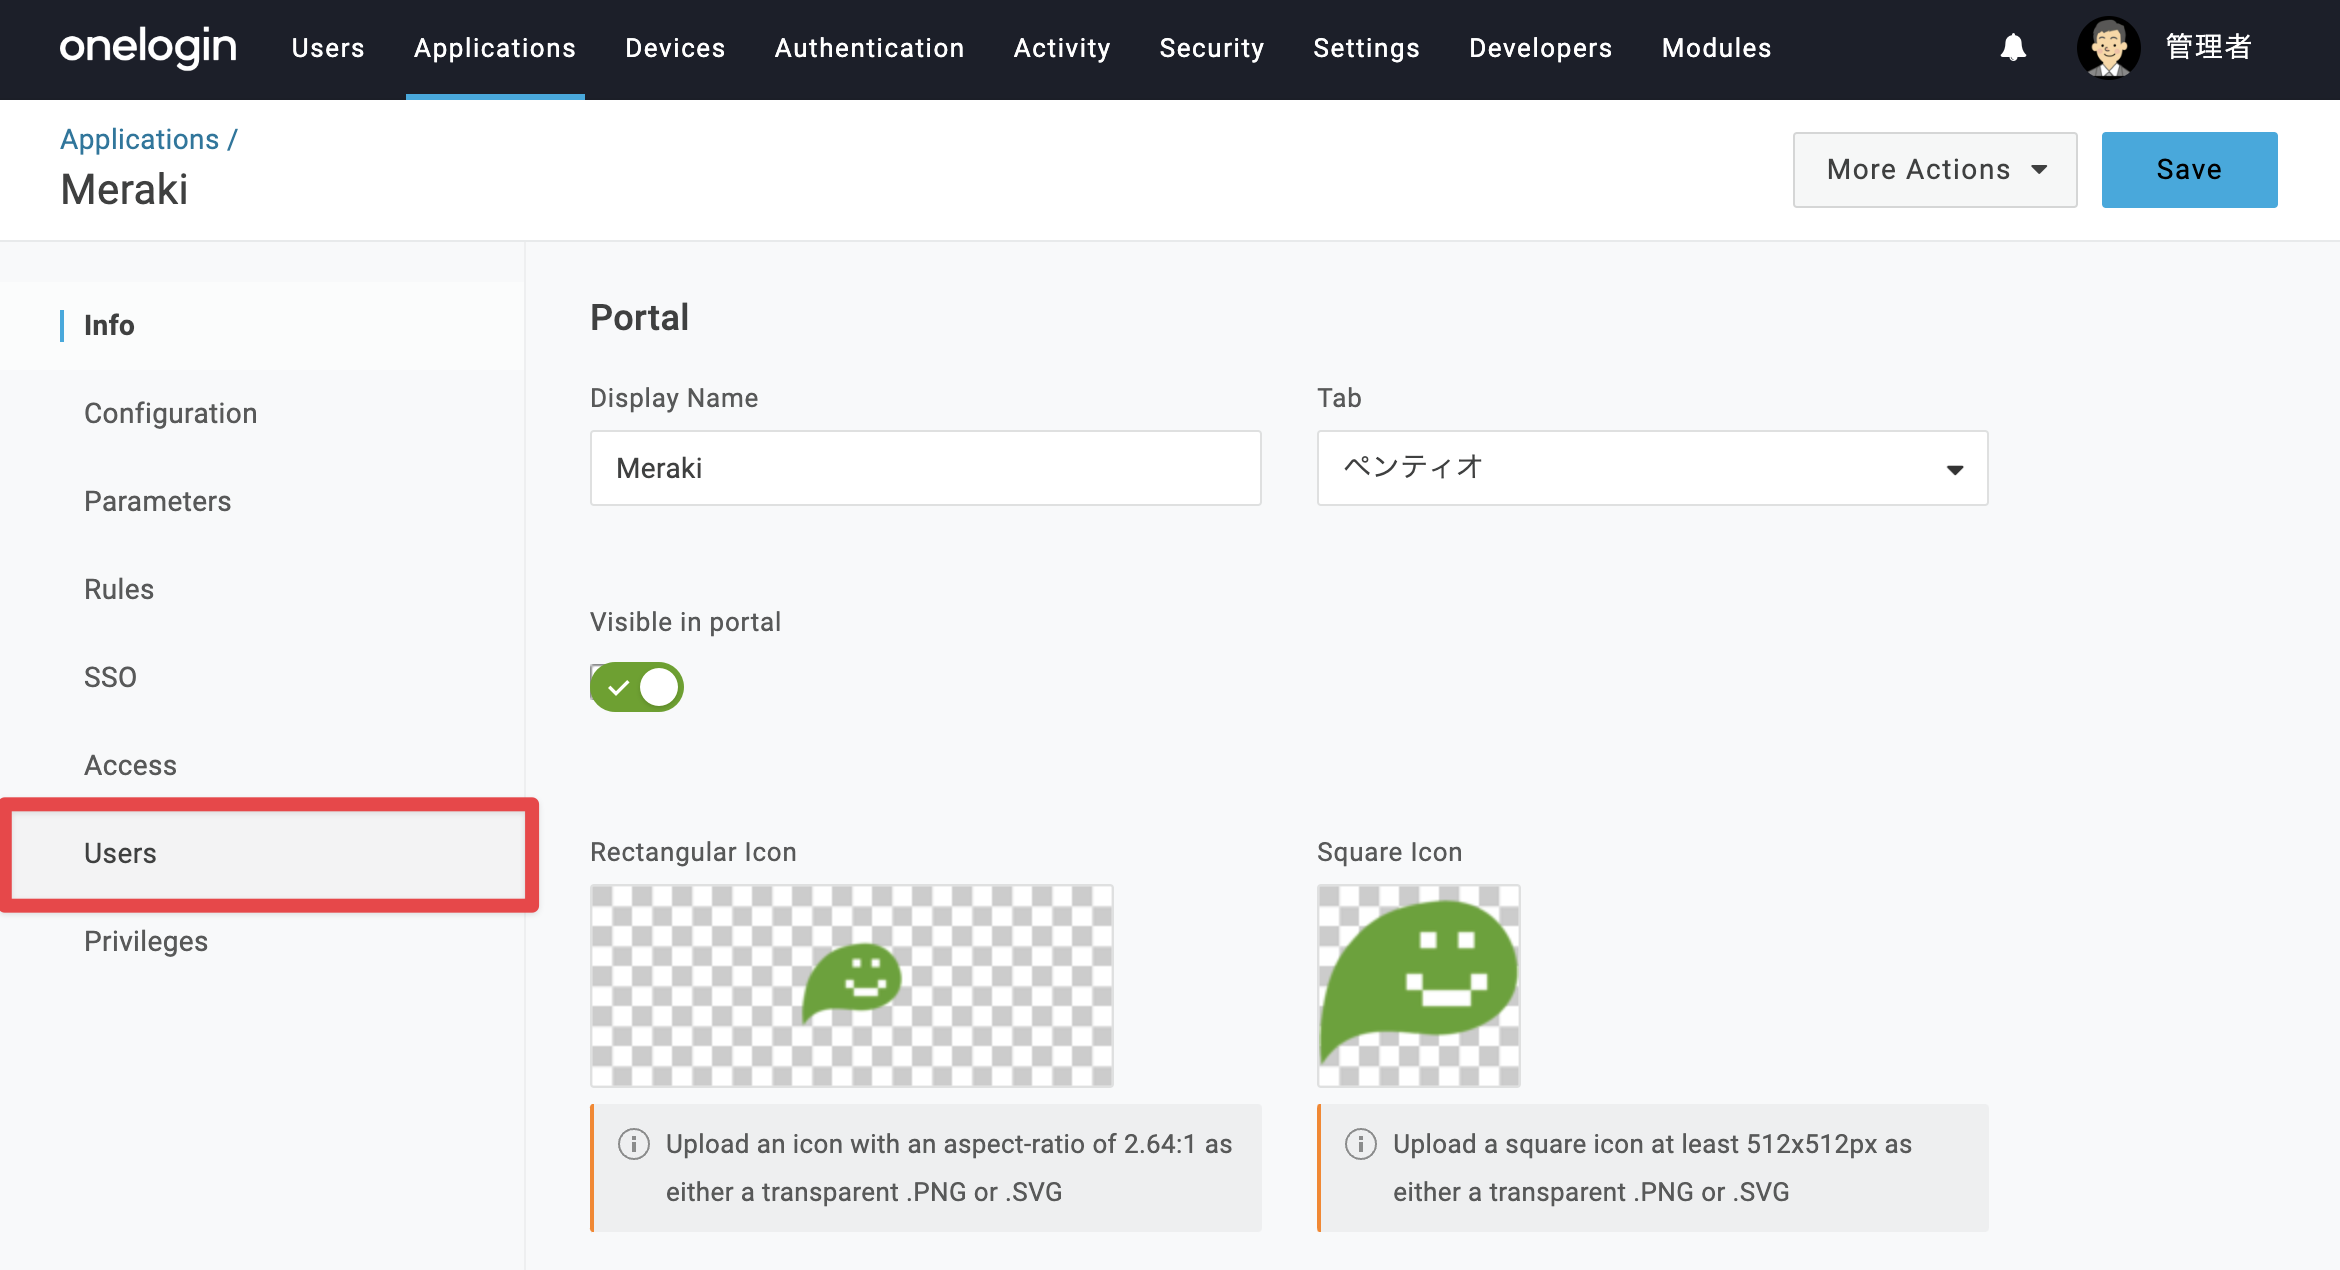This screenshot has width=2340, height=1270.
Task: Select the Info sidebar tab
Action: click(262, 326)
